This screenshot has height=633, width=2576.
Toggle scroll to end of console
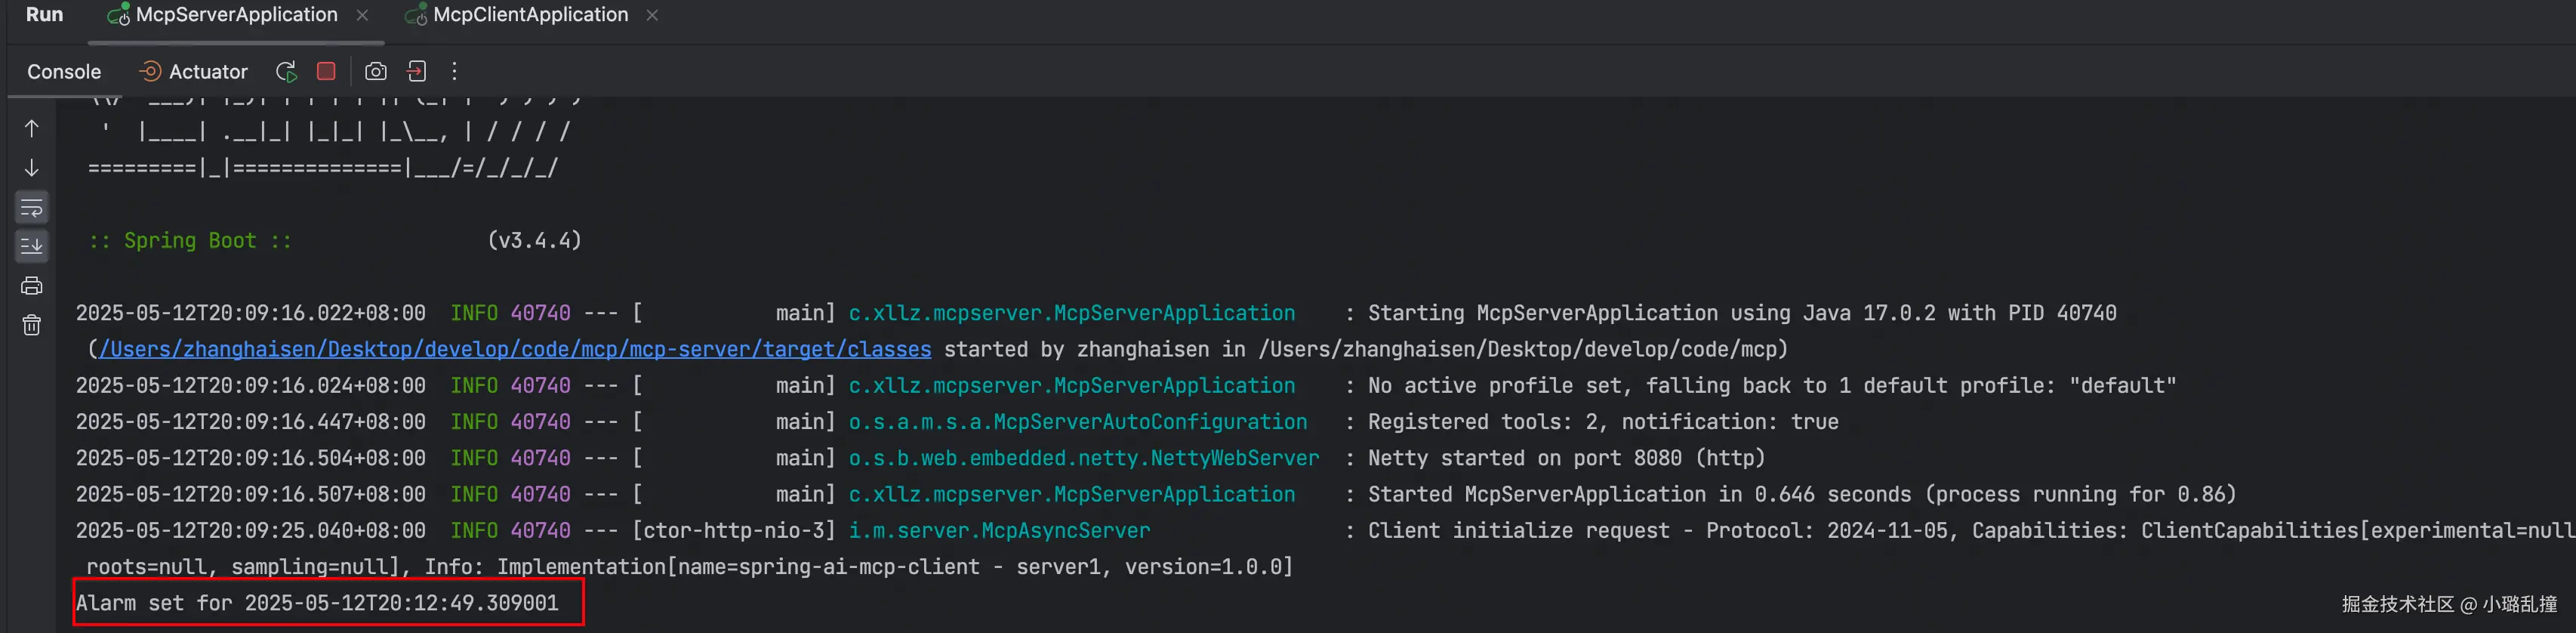pos(32,245)
